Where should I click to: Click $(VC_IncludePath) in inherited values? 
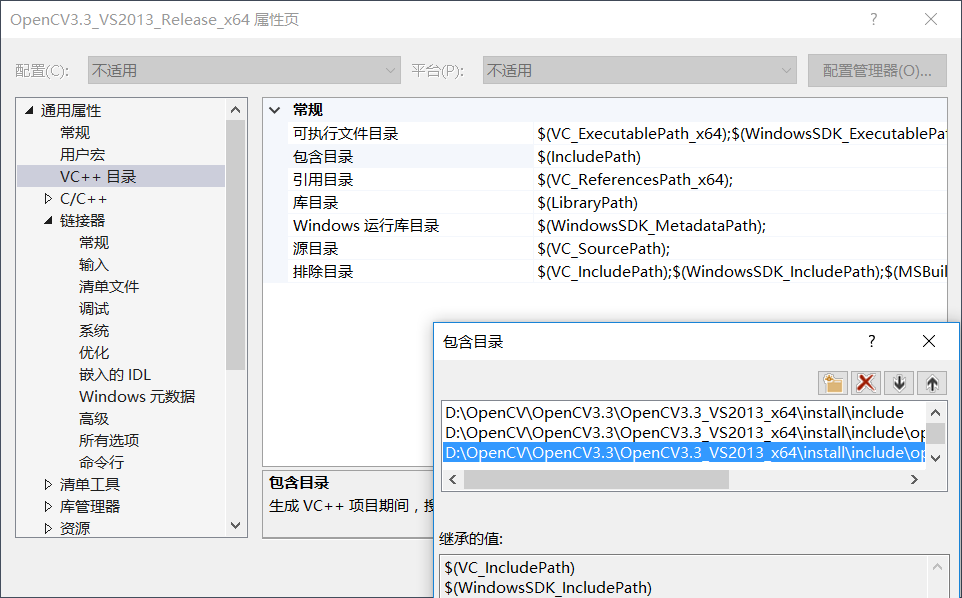point(510,567)
